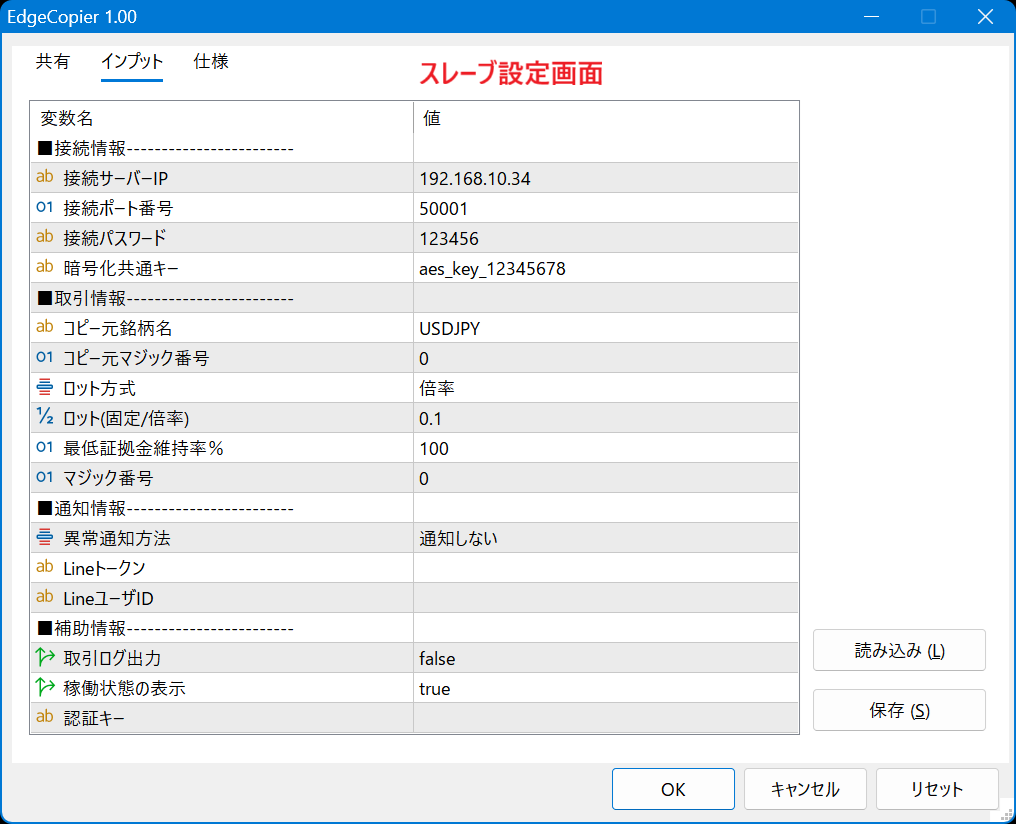Click the リセット button
This screenshot has height=824, width=1016.
point(937,789)
